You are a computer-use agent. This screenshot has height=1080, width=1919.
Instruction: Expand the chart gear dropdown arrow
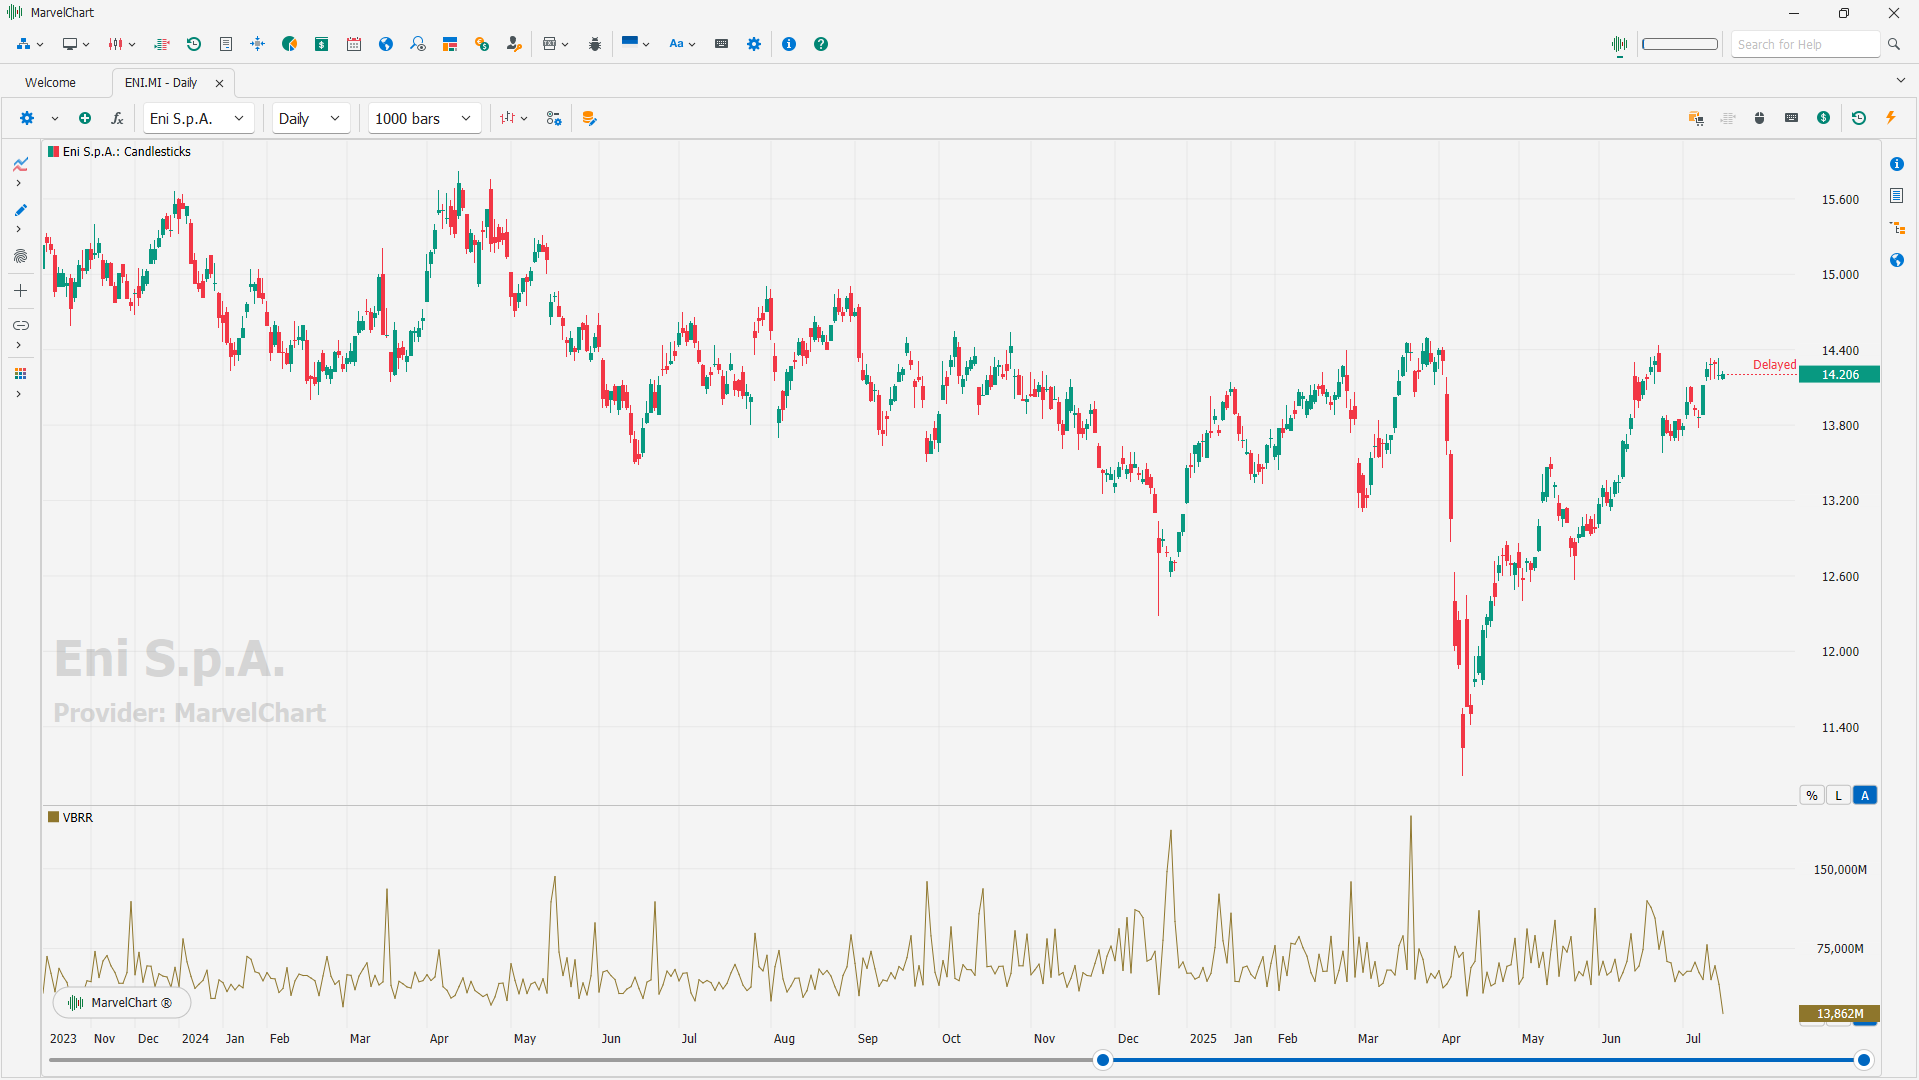(x=55, y=118)
